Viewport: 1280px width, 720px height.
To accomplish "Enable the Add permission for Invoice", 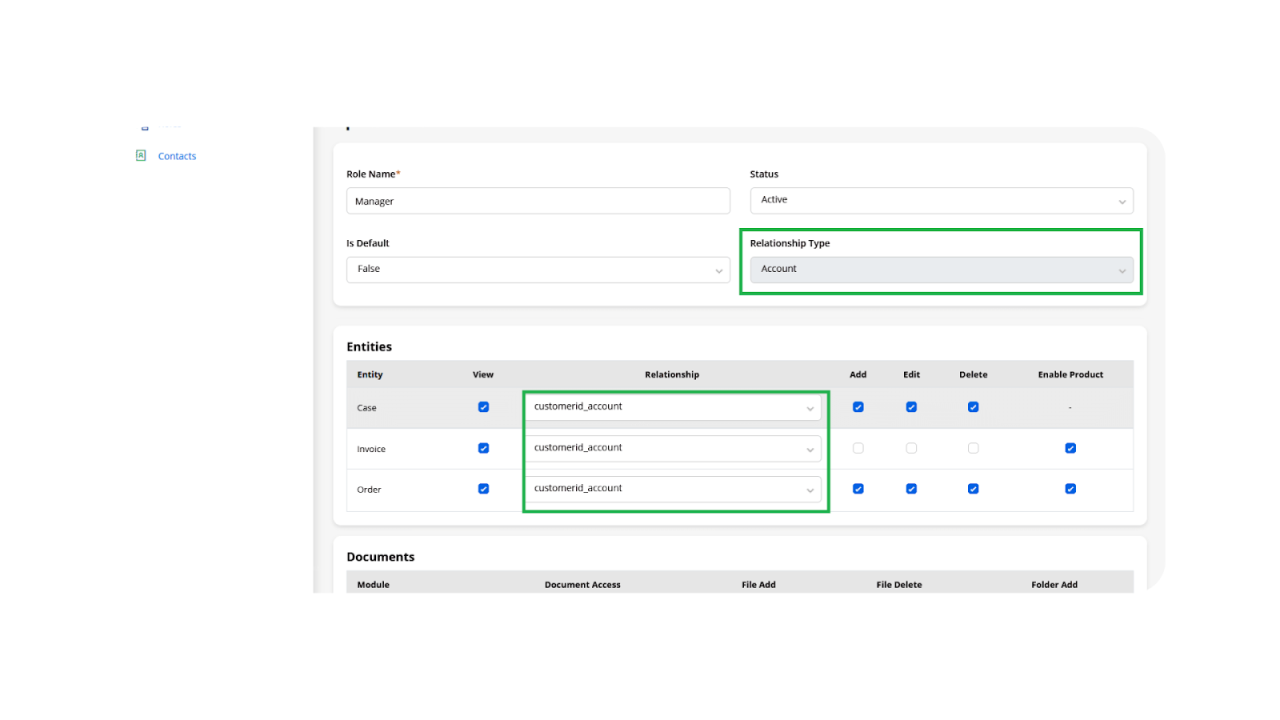I will 858,448.
